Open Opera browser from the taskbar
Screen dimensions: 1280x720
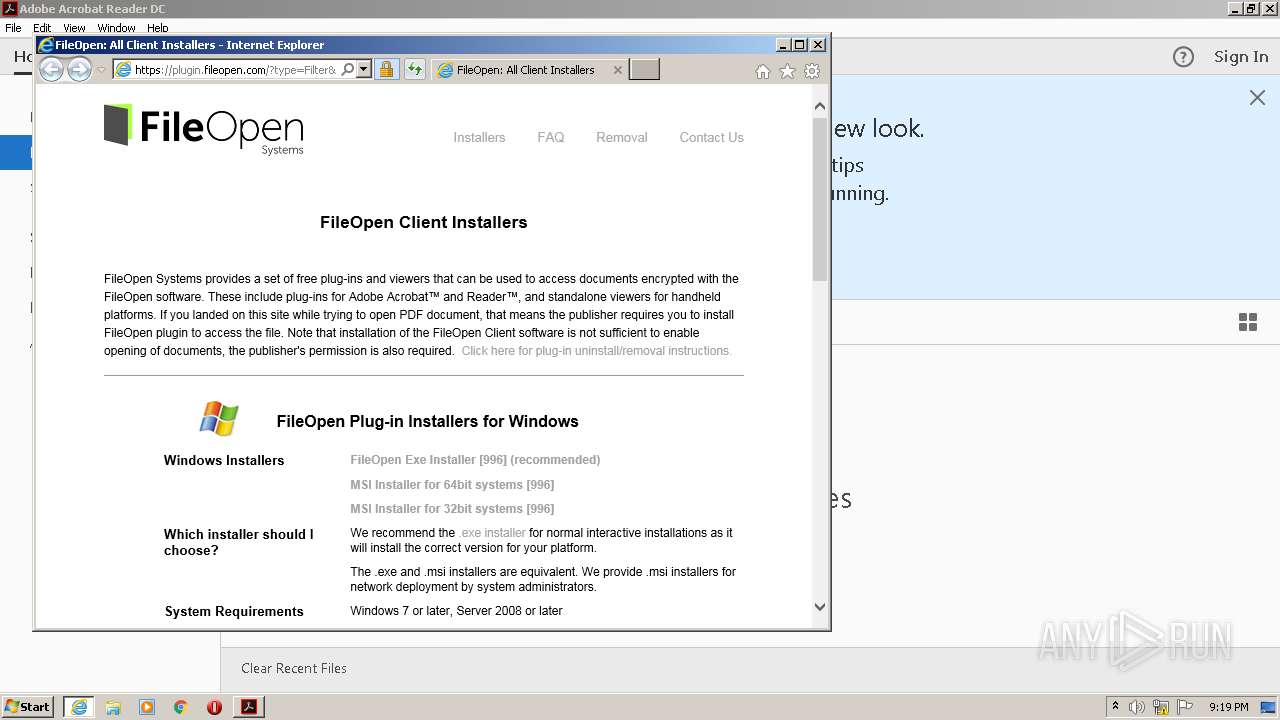point(214,707)
